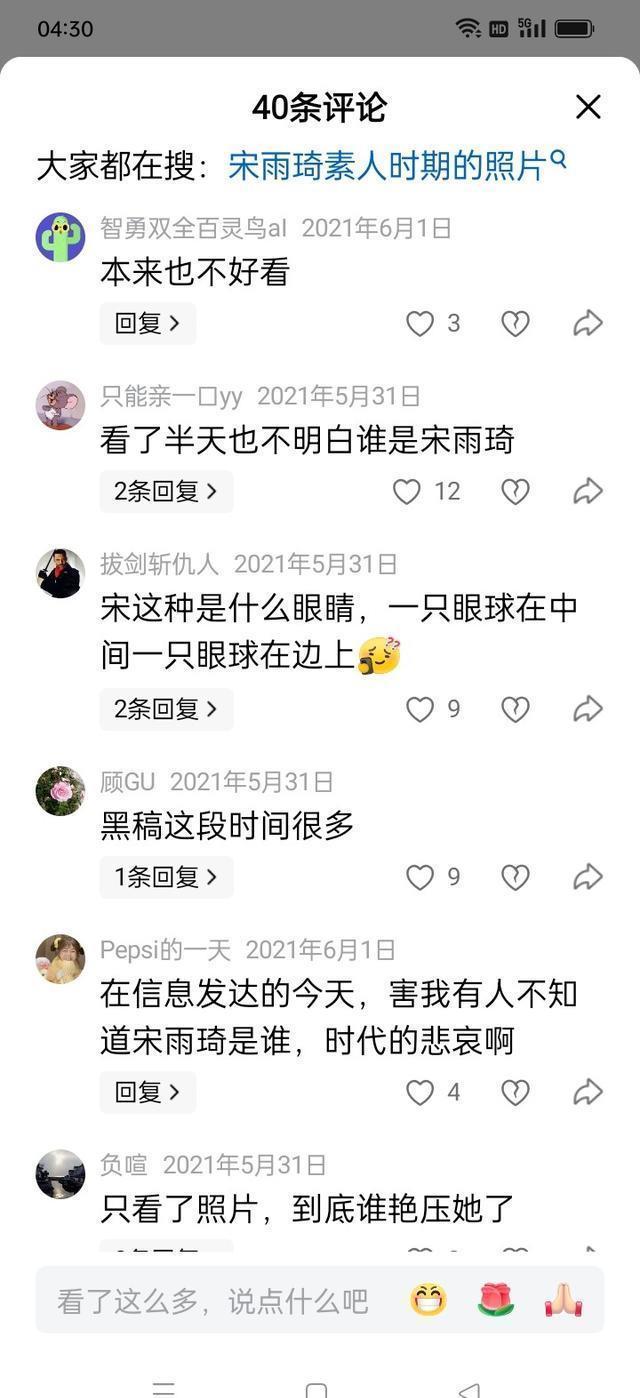Tap the comment input field 说点什么吧
This screenshot has height=1398, width=640.
tap(213, 1300)
